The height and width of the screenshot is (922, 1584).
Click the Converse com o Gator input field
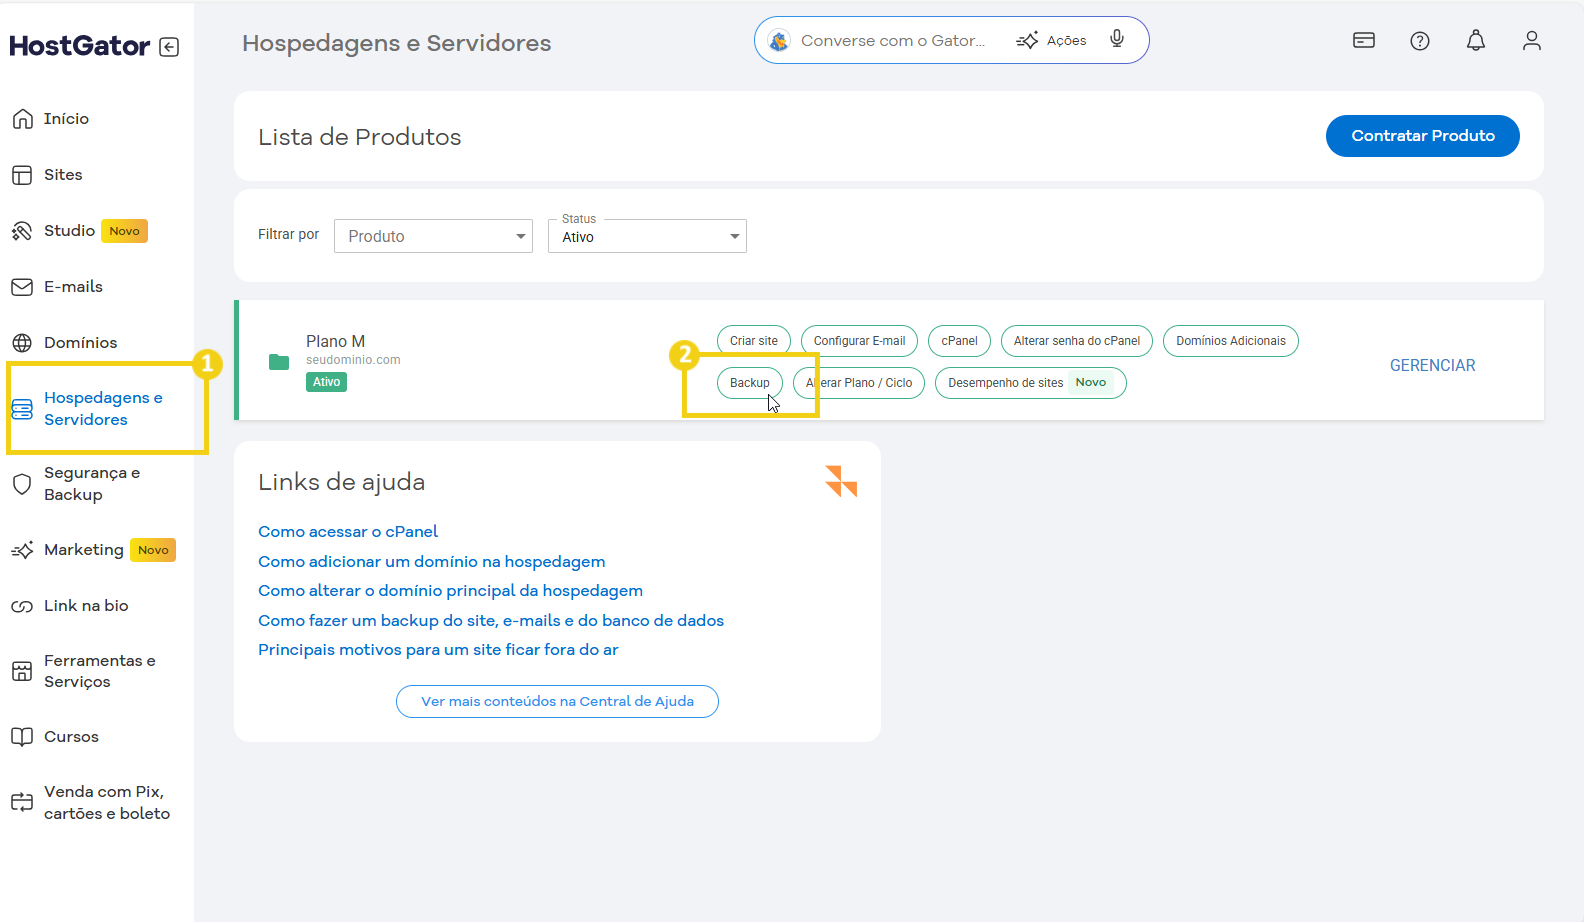[x=893, y=40]
